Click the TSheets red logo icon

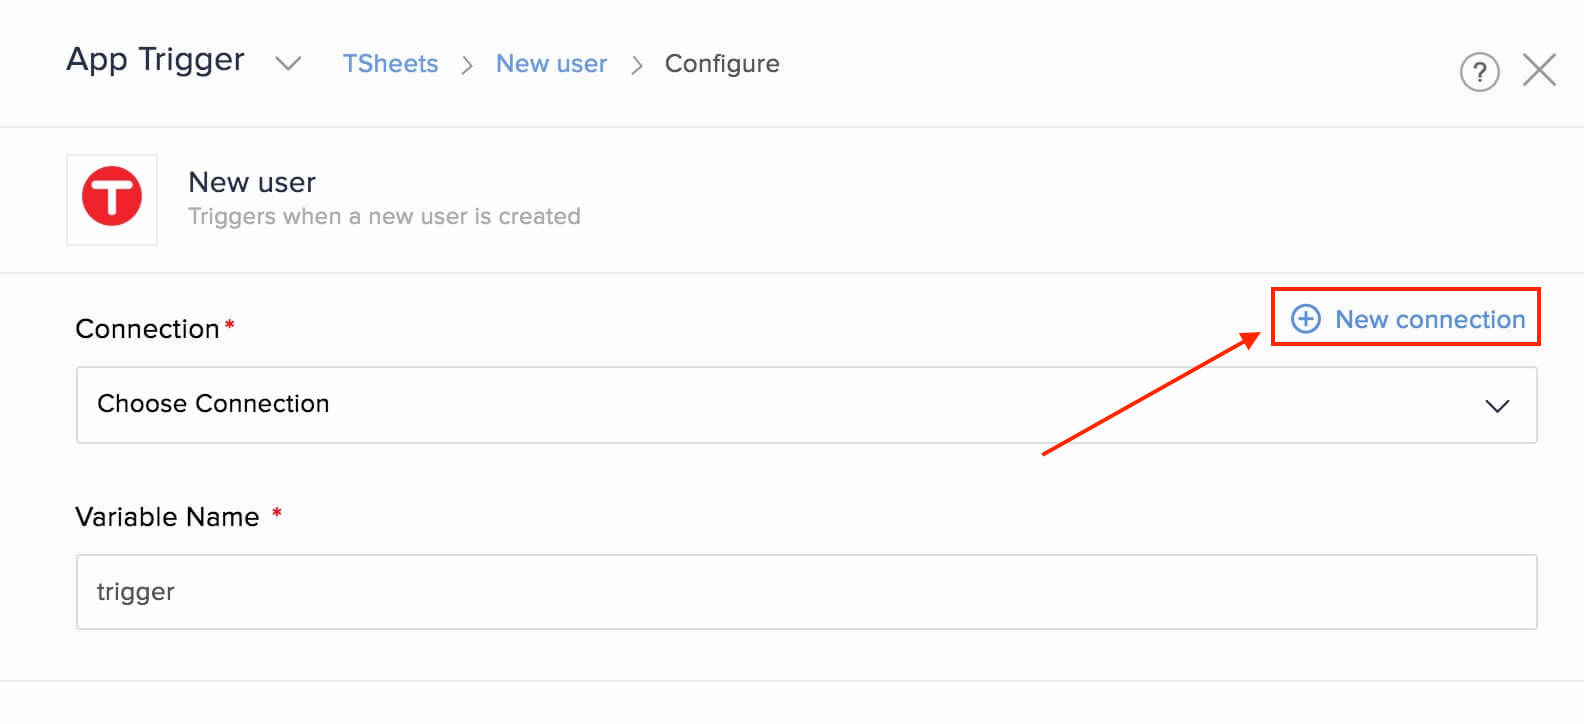click(x=112, y=197)
